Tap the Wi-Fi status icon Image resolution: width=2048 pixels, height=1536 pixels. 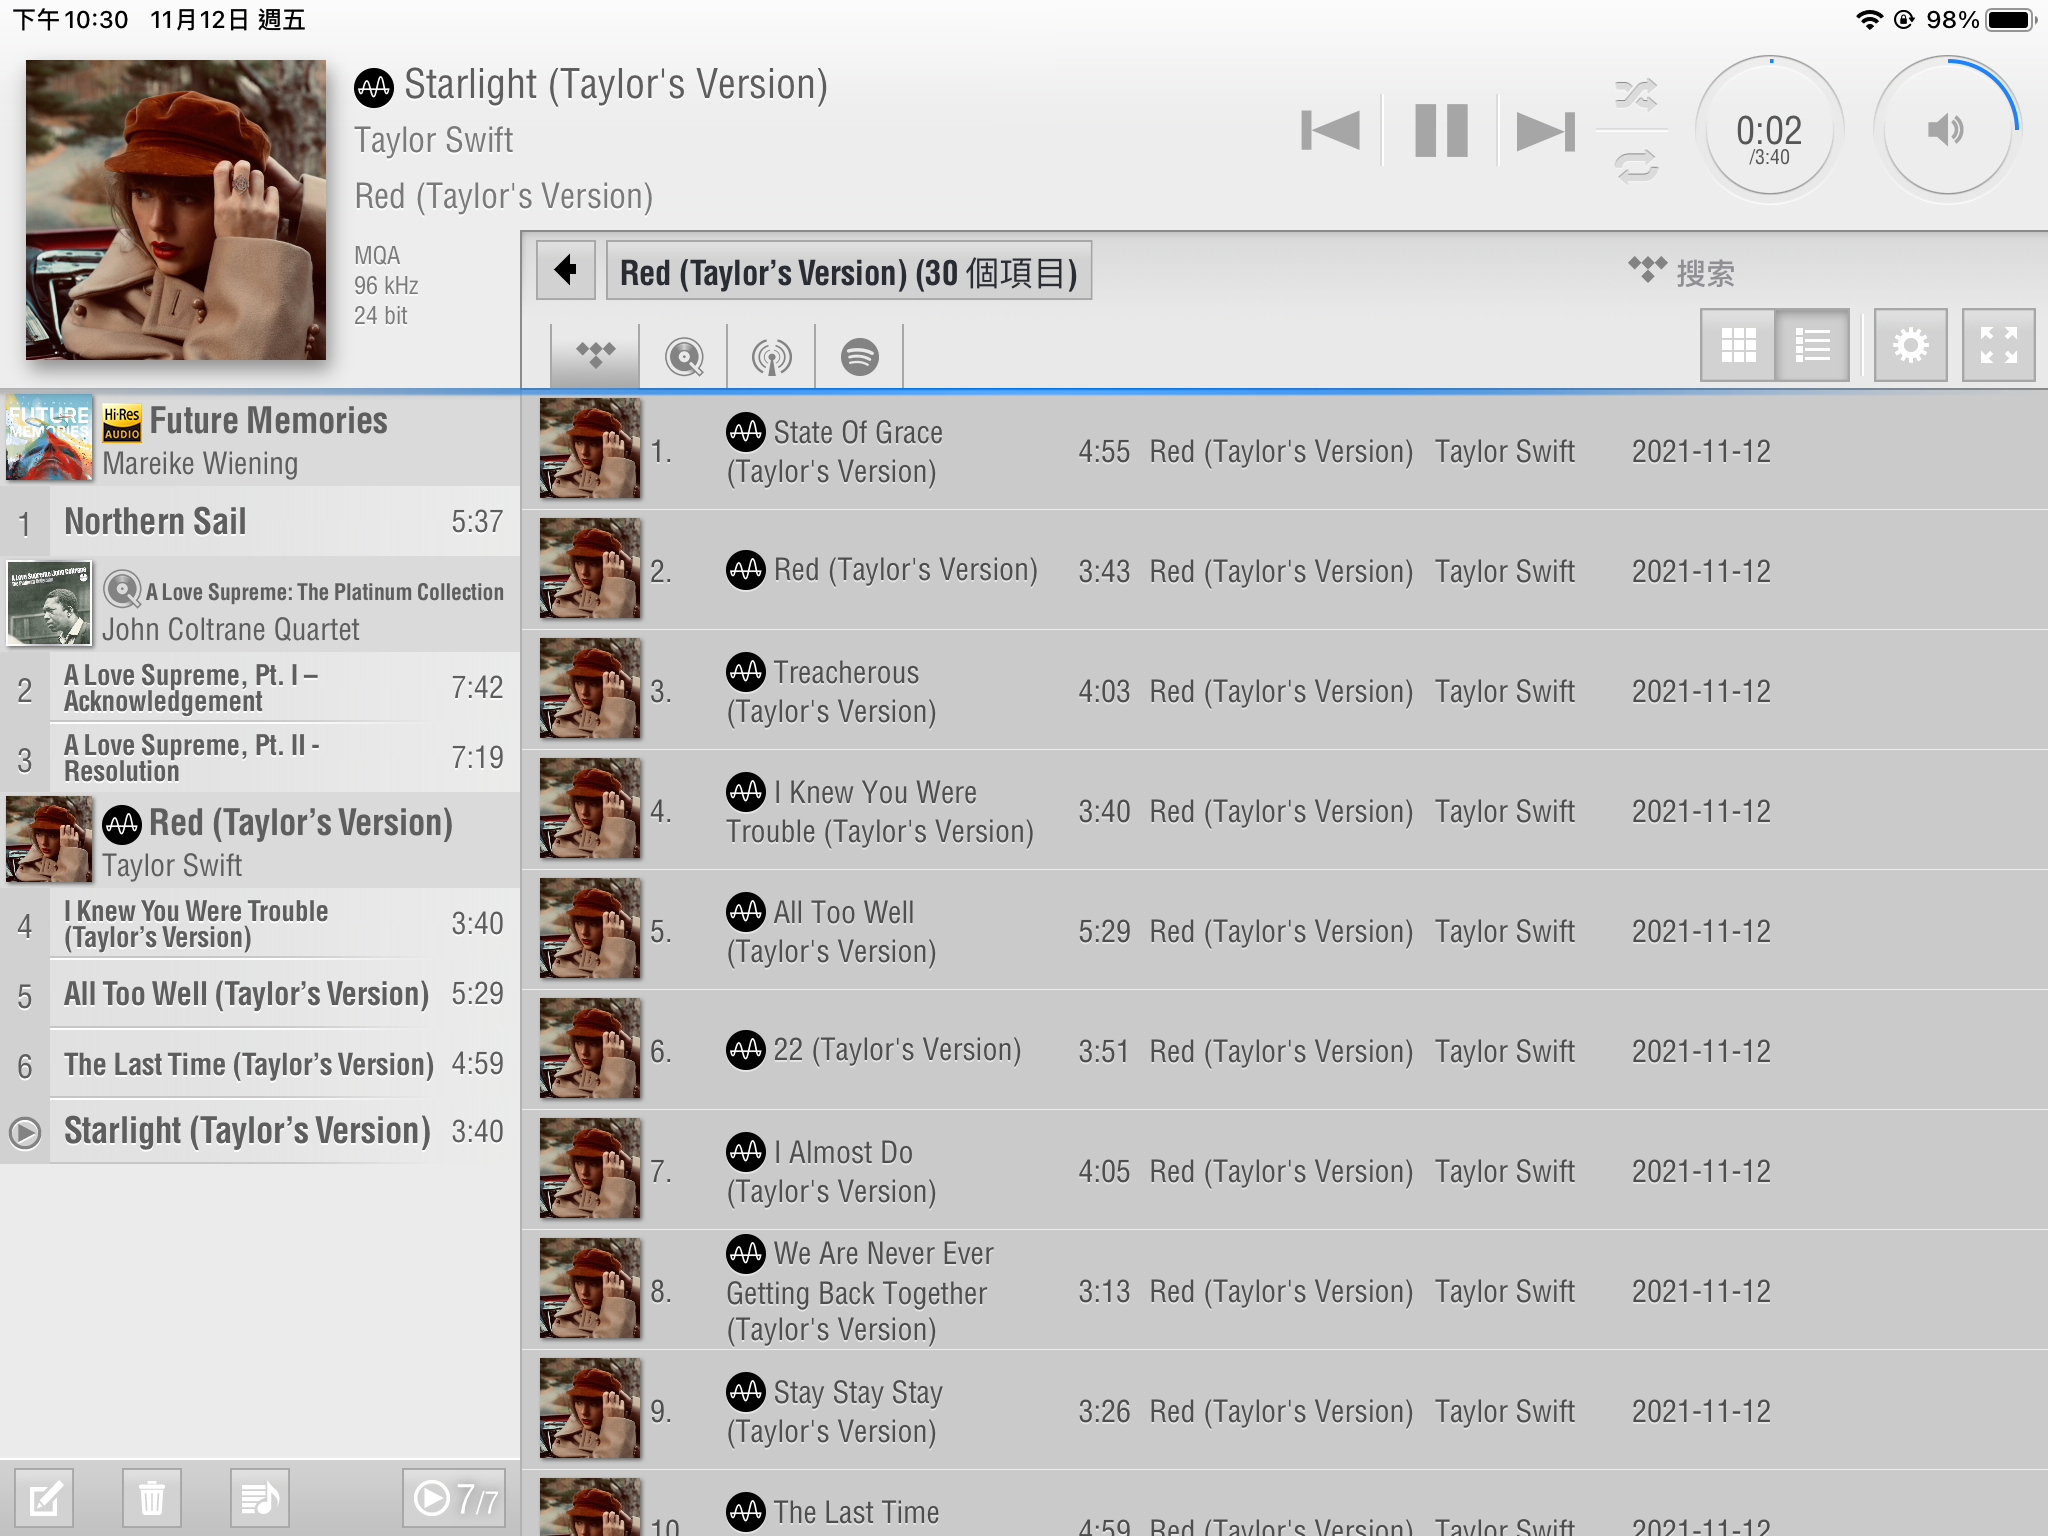tap(1868, 20)
